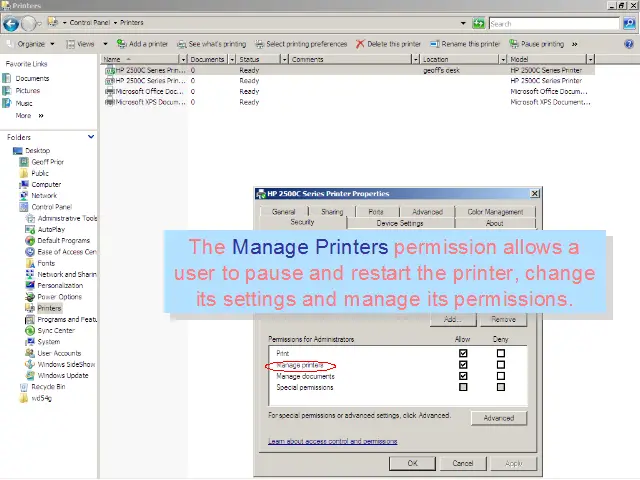This screenshot has height=480, width=640.
Task: Open the Location column filter dropdown
Action: click(x=503, y=60)
